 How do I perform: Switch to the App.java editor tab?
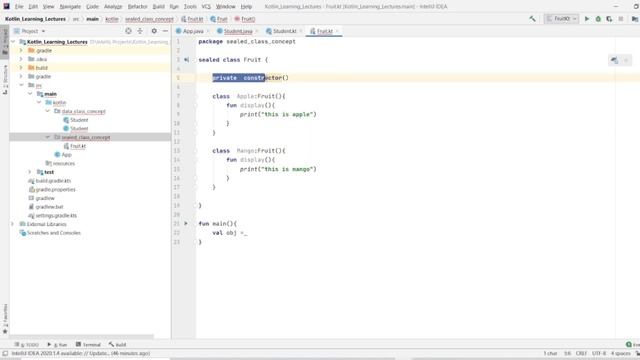(x=192, y=31)
